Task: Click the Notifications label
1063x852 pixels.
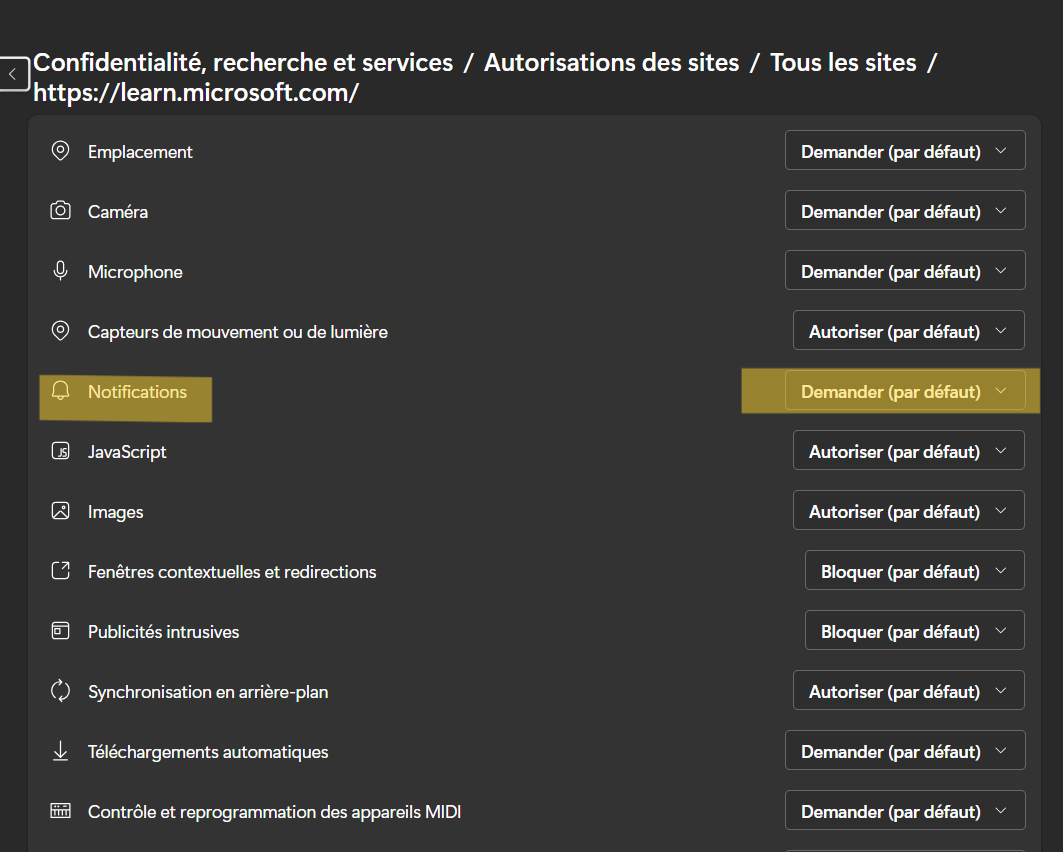Action: point(138,392)
